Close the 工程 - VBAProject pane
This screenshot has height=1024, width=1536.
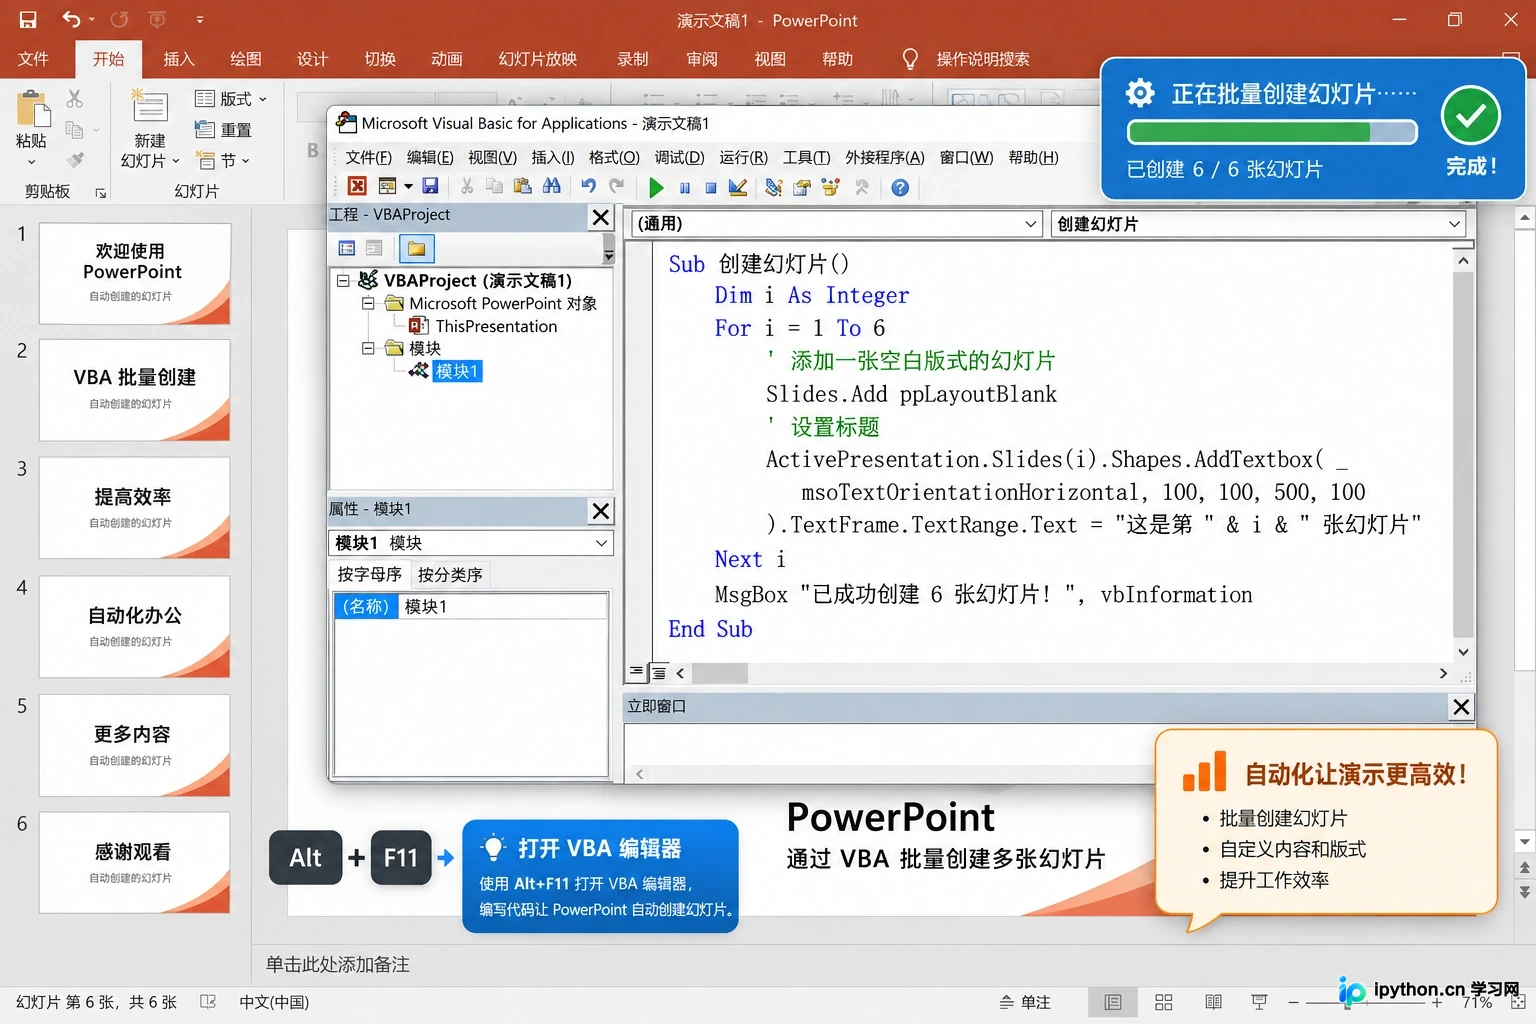click(x=600, y=217)
